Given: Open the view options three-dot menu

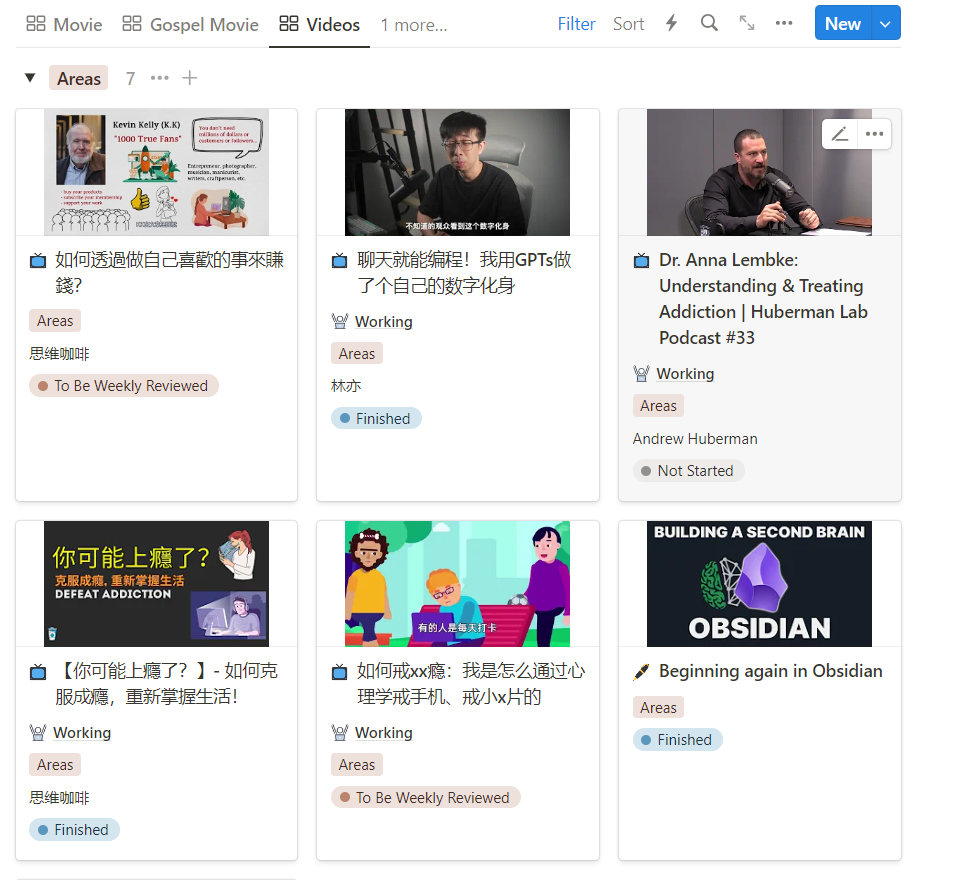Looking at the screenshot, I should pos(784,23).
